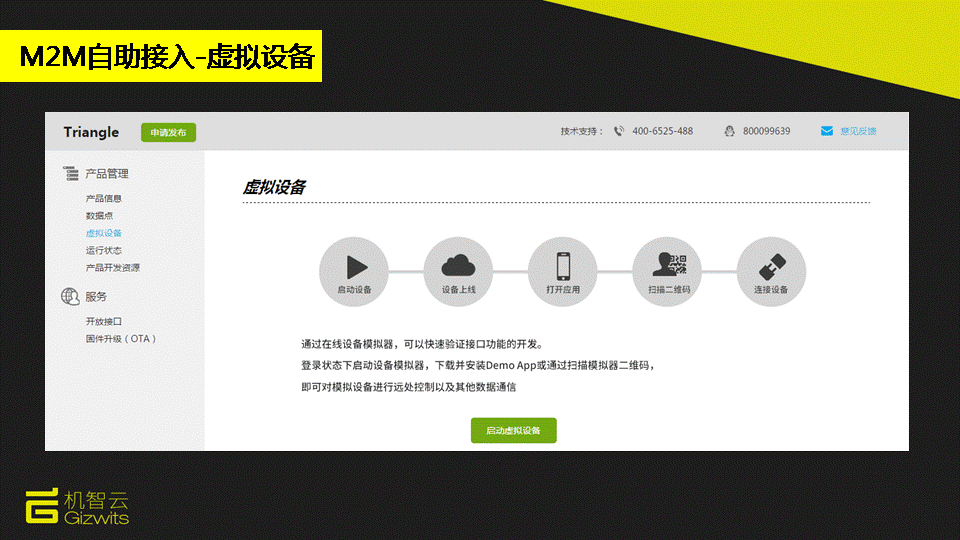Click the 服务 globe icon
The height and width of the screenshot is (540, 960).
(71, 296)
